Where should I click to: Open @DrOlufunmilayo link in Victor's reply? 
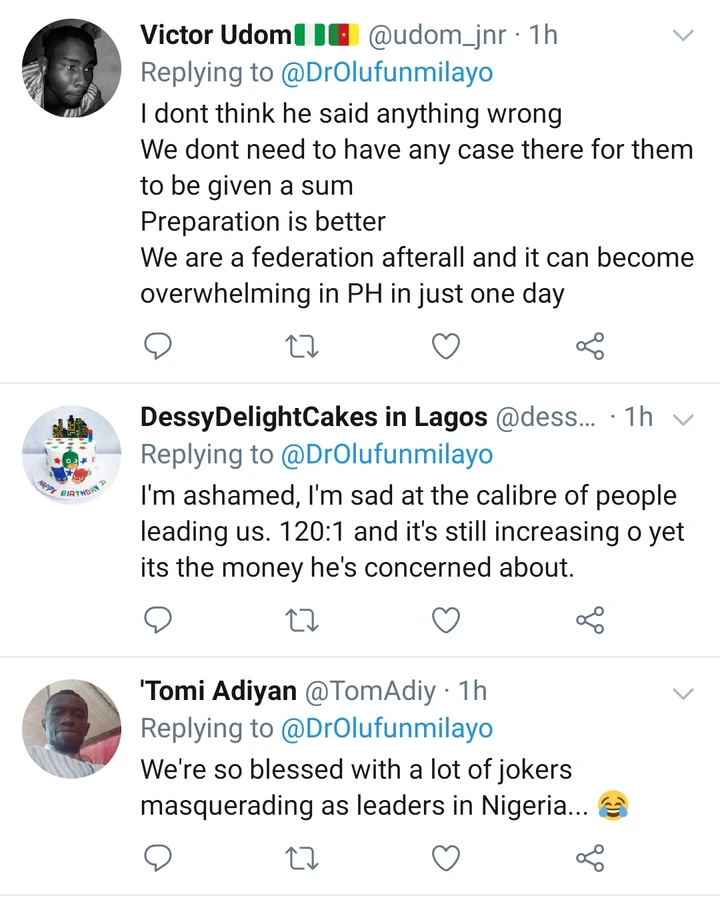[386, 73]
